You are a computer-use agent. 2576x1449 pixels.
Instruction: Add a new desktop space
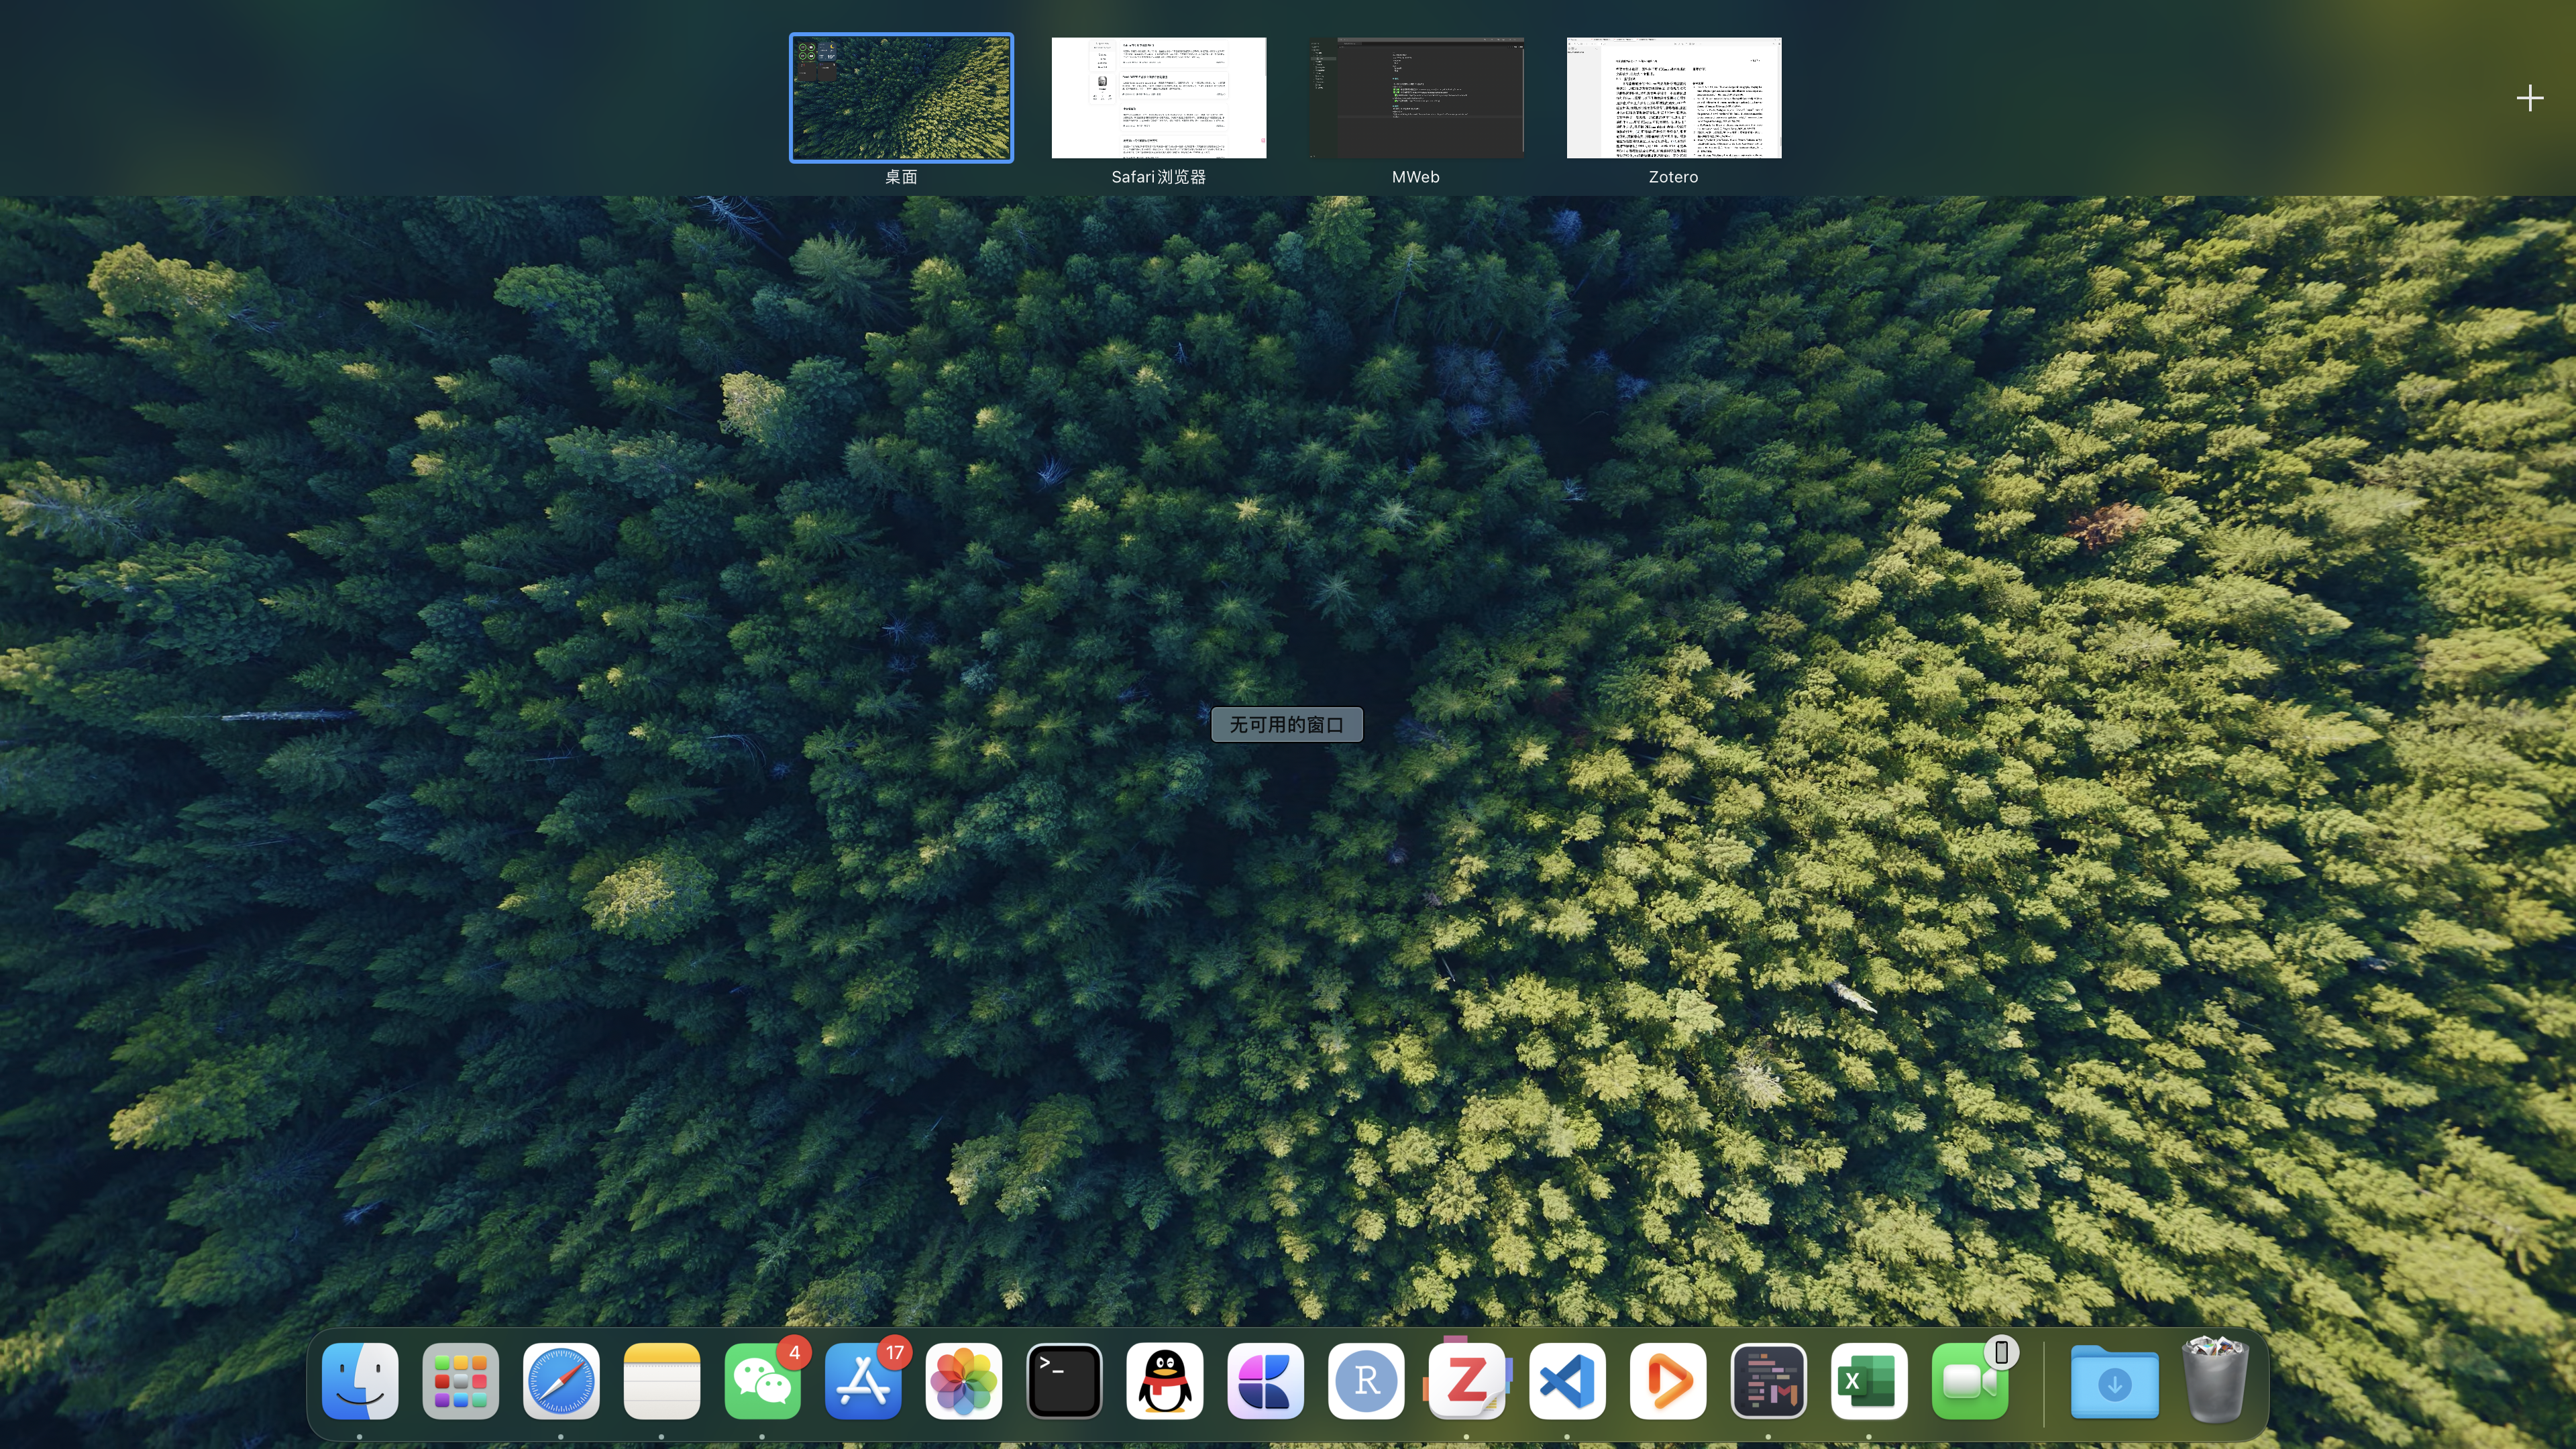pos(2529,98)
